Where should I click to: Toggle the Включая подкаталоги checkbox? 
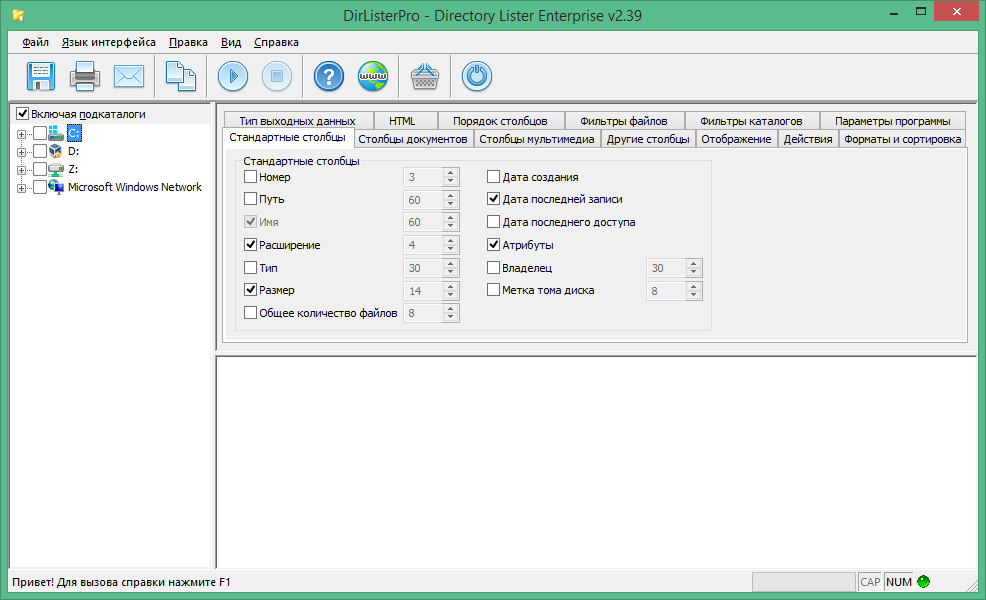coord(23,114)
